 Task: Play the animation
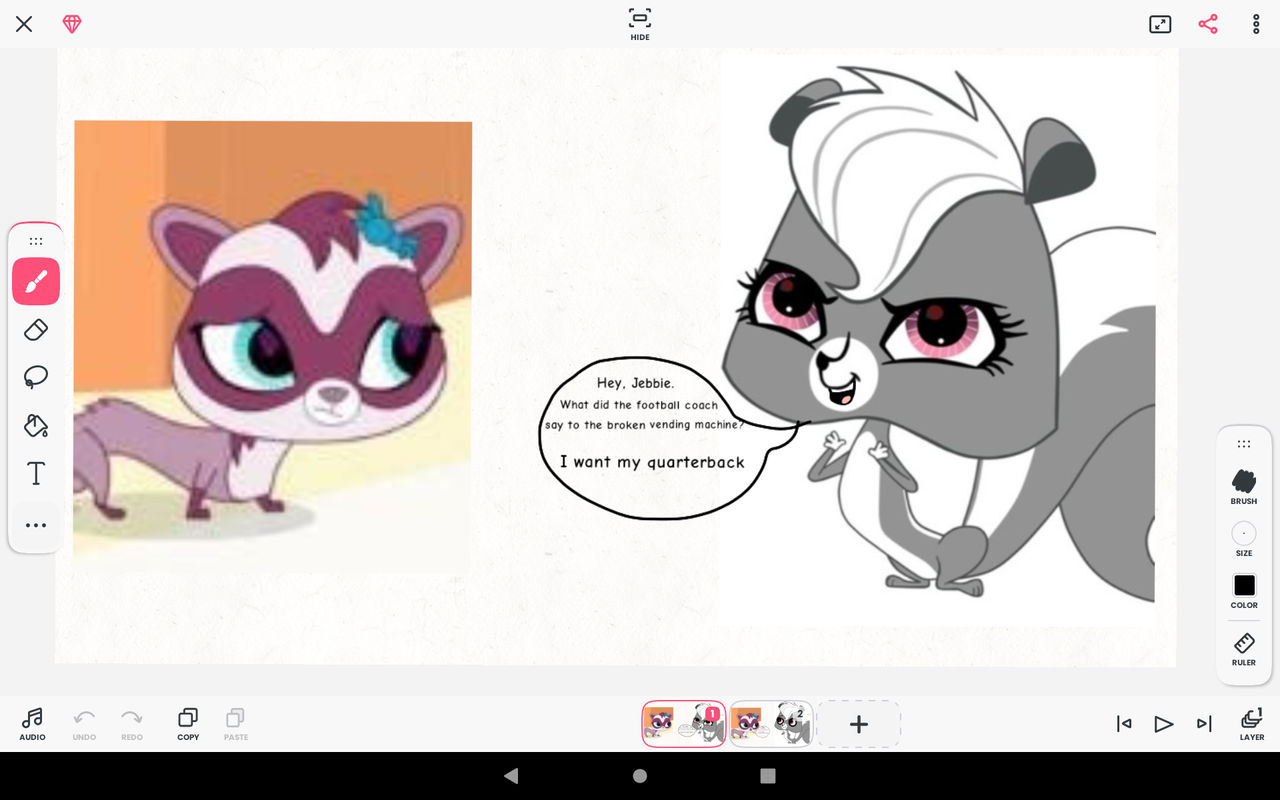click(1163, 724)
